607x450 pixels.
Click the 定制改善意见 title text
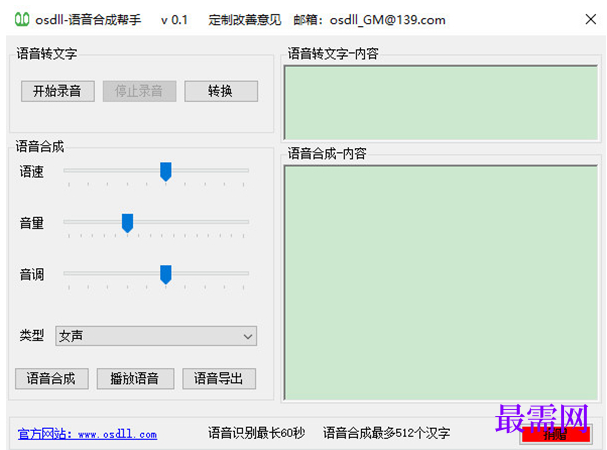coord(245,20)
